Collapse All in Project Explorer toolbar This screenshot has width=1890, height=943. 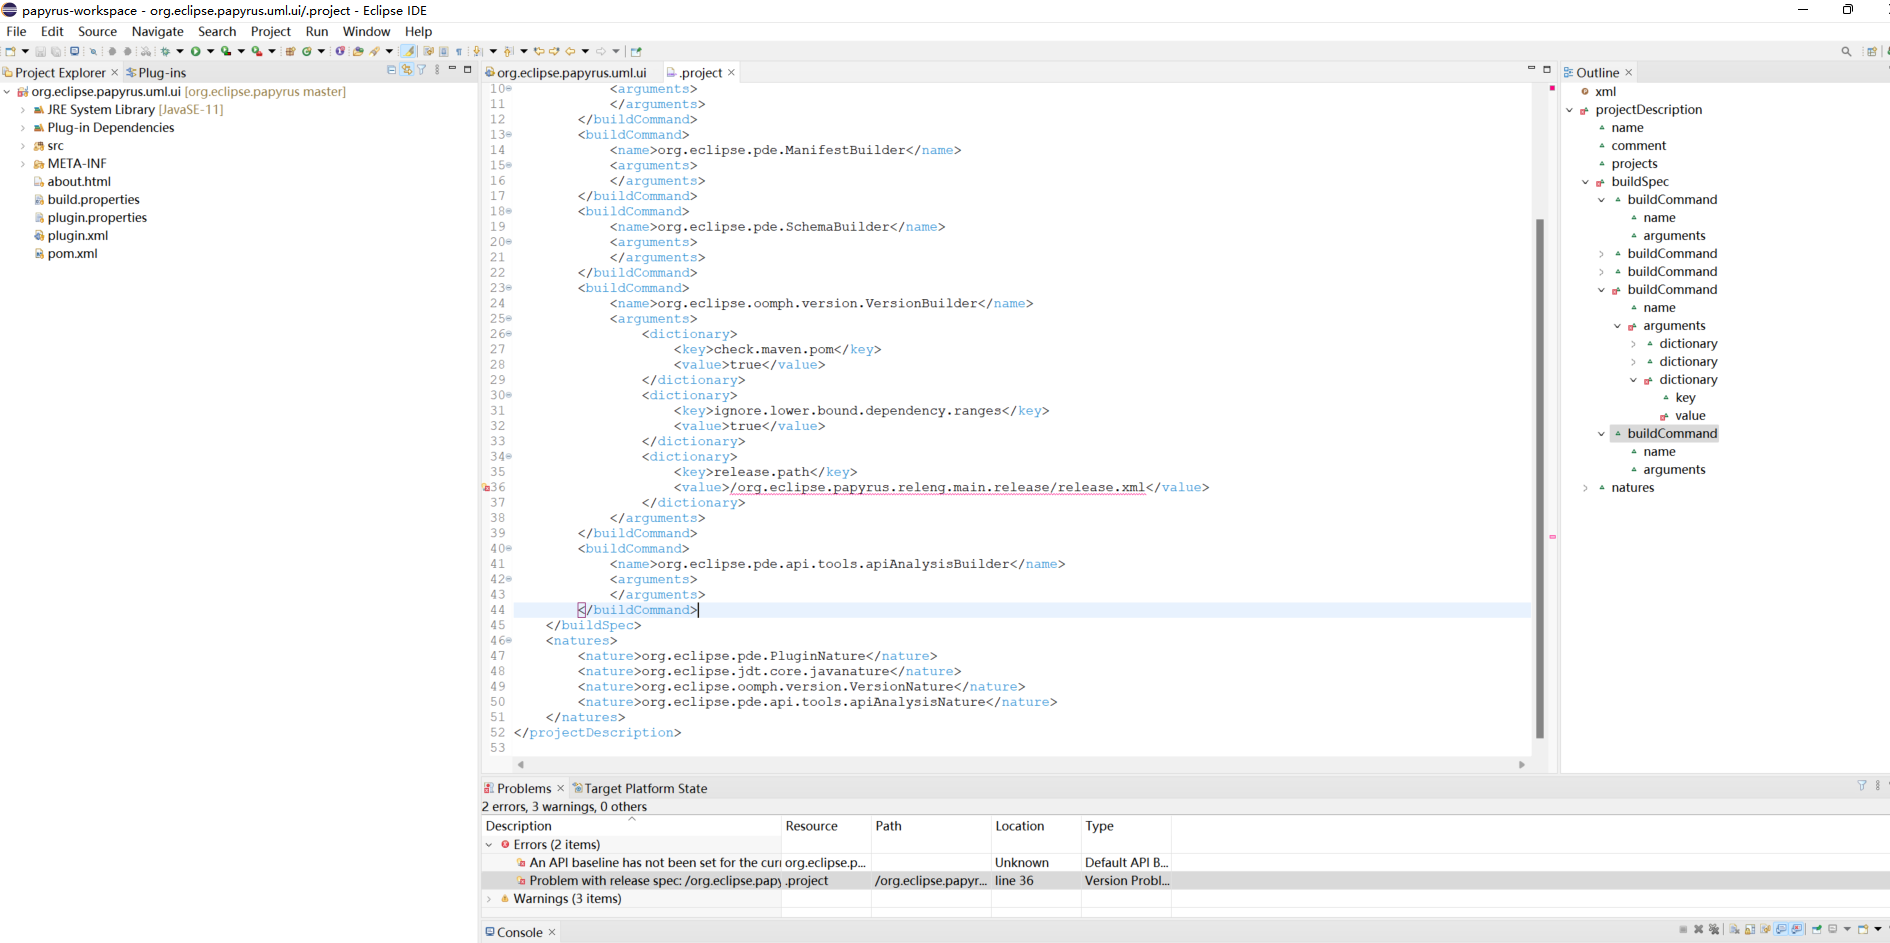pyautogui.click(x=391, y=70)
